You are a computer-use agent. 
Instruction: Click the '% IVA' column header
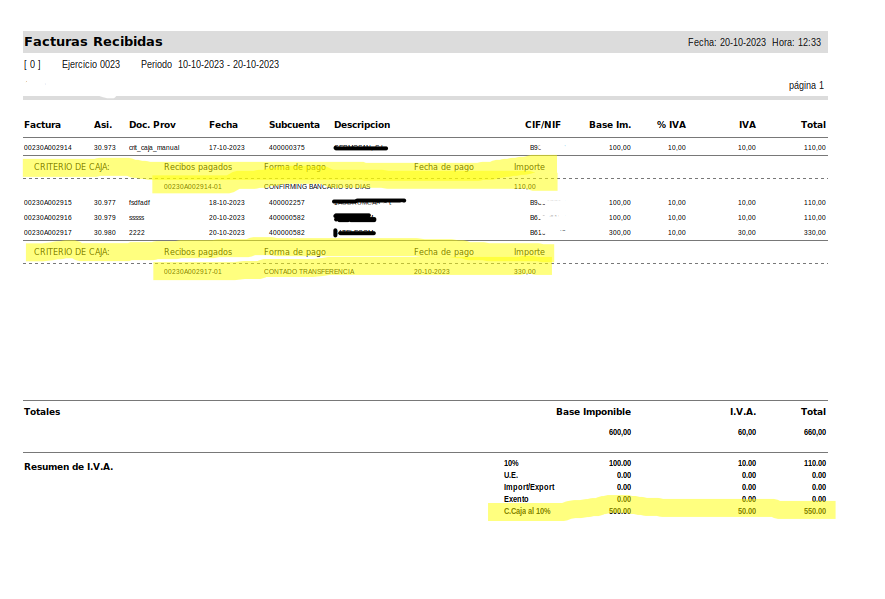coord(671,125)
